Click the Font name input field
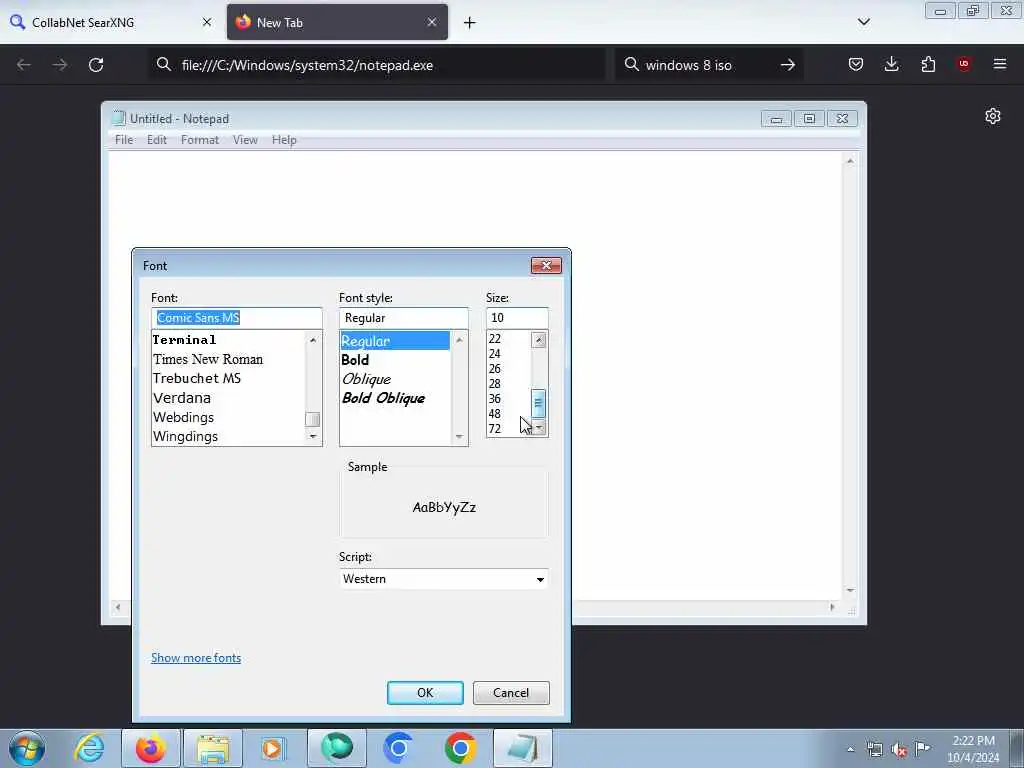The width and height of the screenshot is (1024, 768). pos(236,318)
